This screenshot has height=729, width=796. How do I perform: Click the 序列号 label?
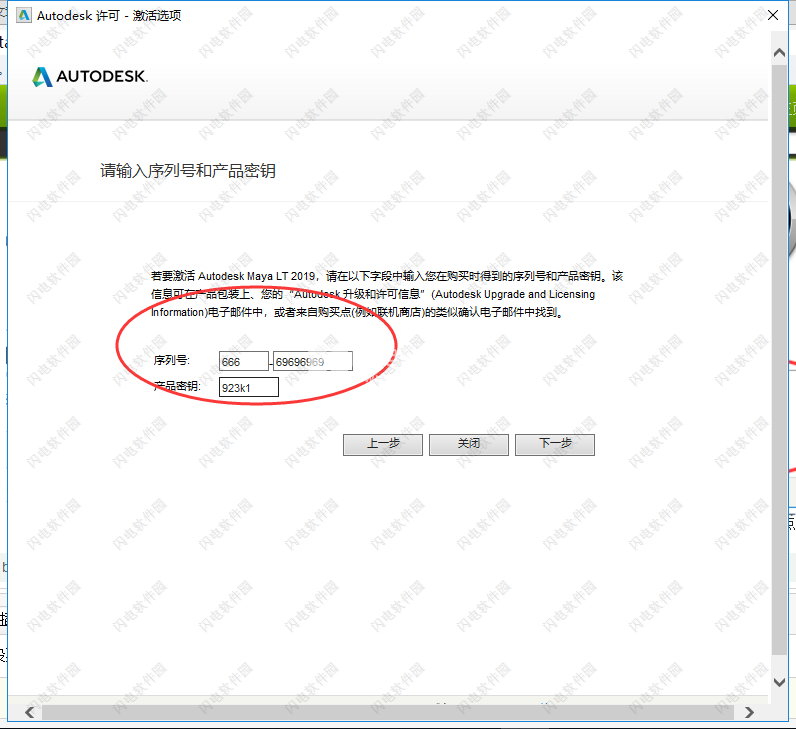(172, 360)
